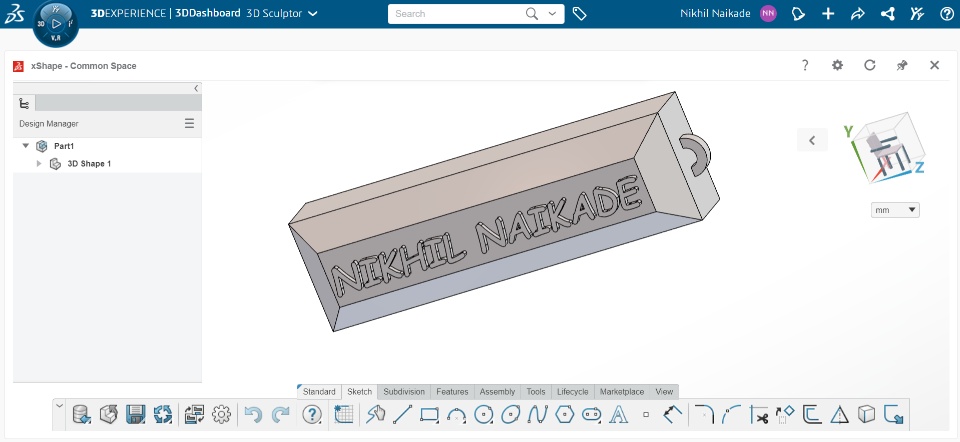Select the Mirror entities triangle tool

tap(839, 414)
